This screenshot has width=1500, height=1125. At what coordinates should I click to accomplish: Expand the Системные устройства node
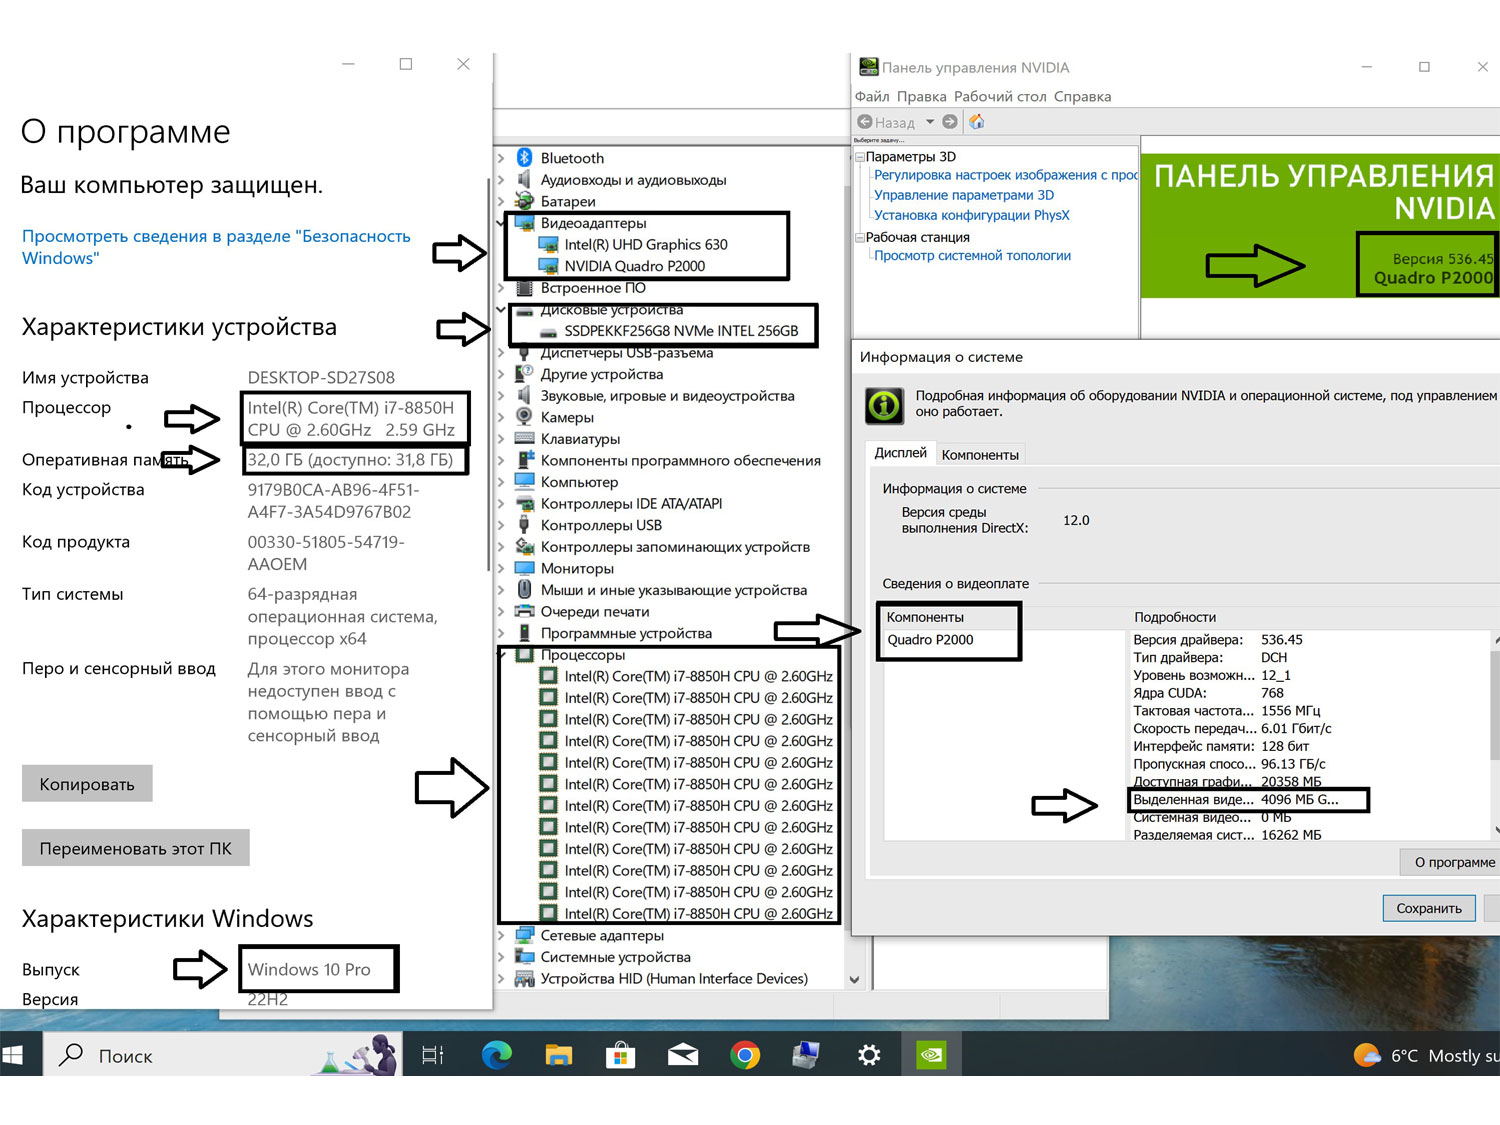[x=502, y=957]
